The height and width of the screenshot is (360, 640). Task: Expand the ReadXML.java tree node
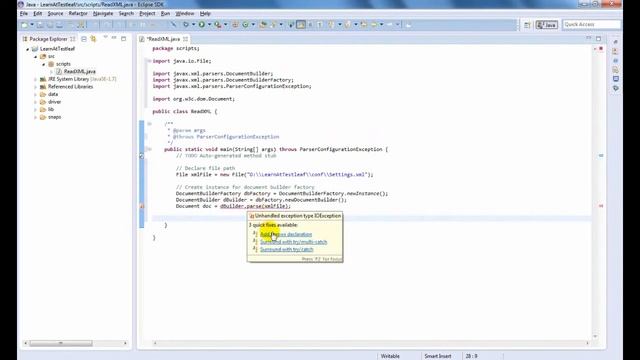point(51,72)
